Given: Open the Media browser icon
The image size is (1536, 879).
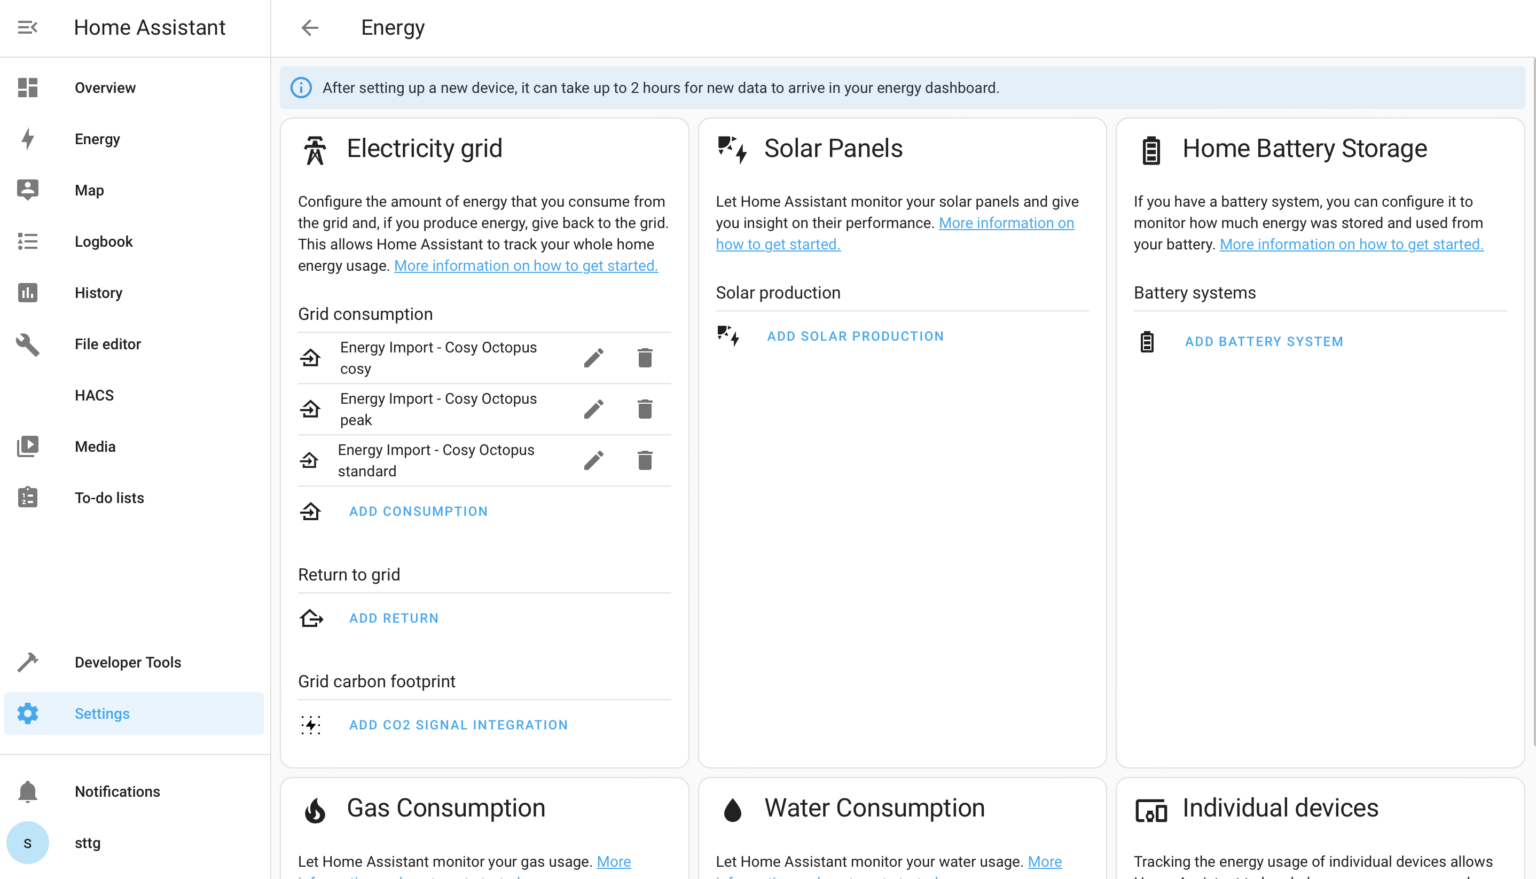Looking at the screenshot, I should pyautogui.click(x=27, y=446).
